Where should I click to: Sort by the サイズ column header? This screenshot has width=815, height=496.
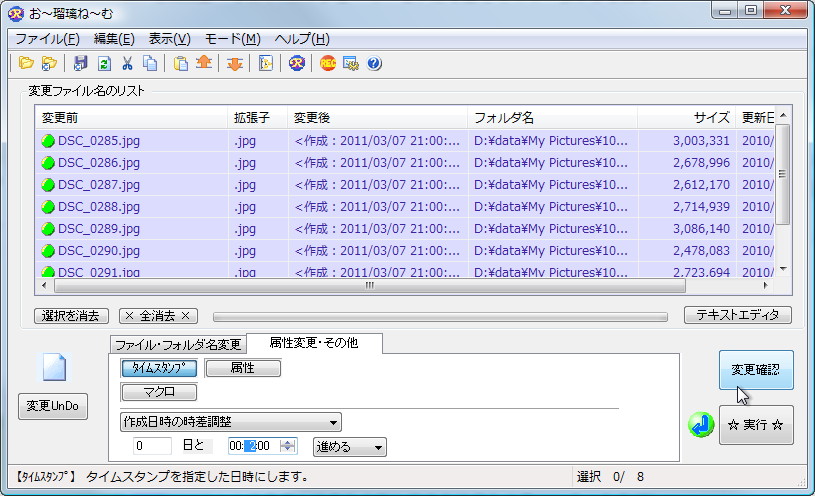(687, 118)
